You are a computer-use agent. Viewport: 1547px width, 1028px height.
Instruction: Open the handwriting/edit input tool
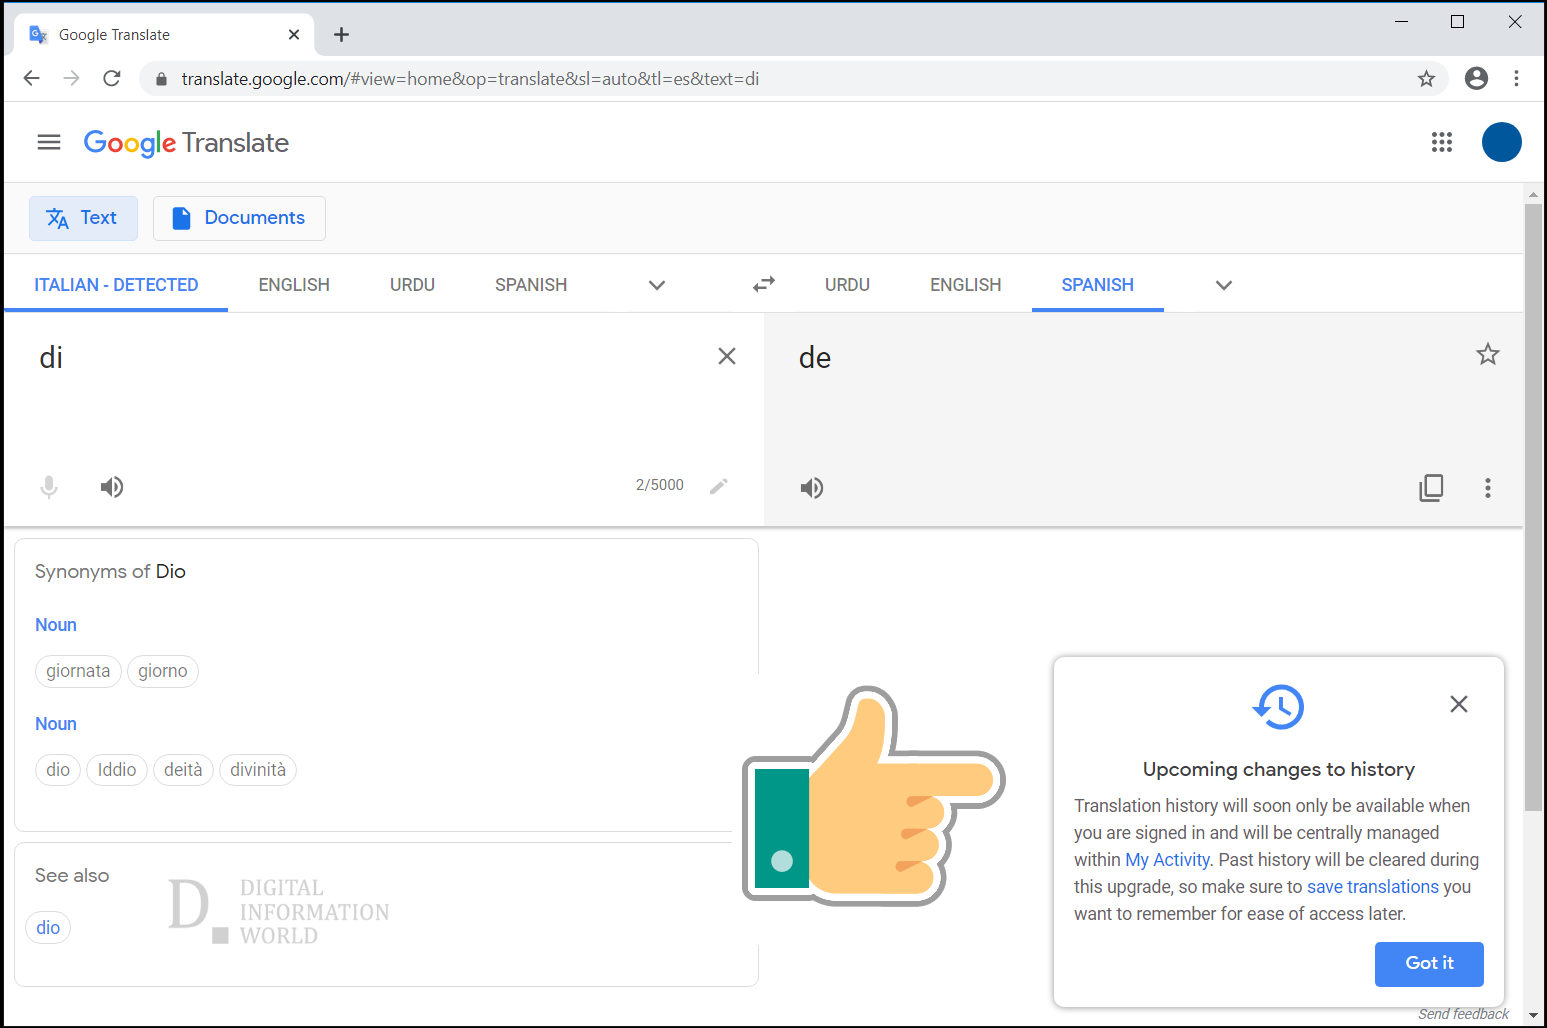coord(719,486)
